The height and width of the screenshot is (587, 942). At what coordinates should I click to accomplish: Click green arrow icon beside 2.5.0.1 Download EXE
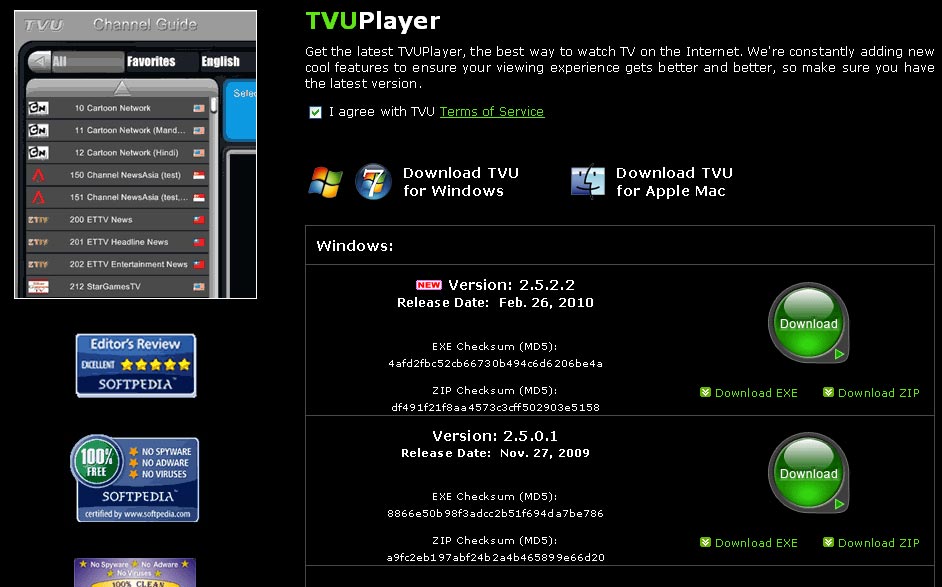pos(705,543)
